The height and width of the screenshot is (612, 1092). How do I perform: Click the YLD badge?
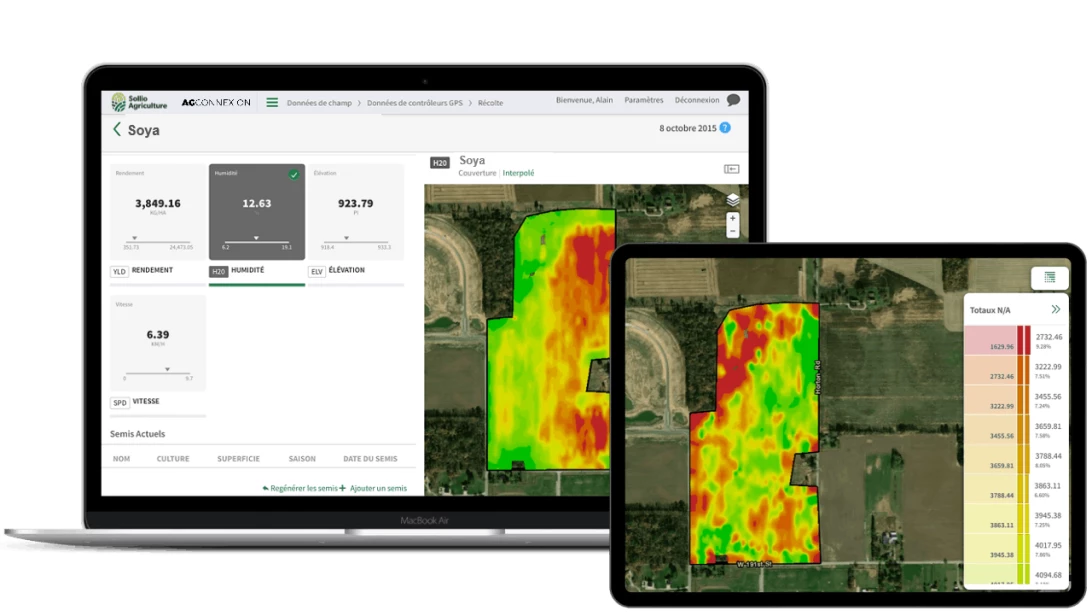coord(119,272)
